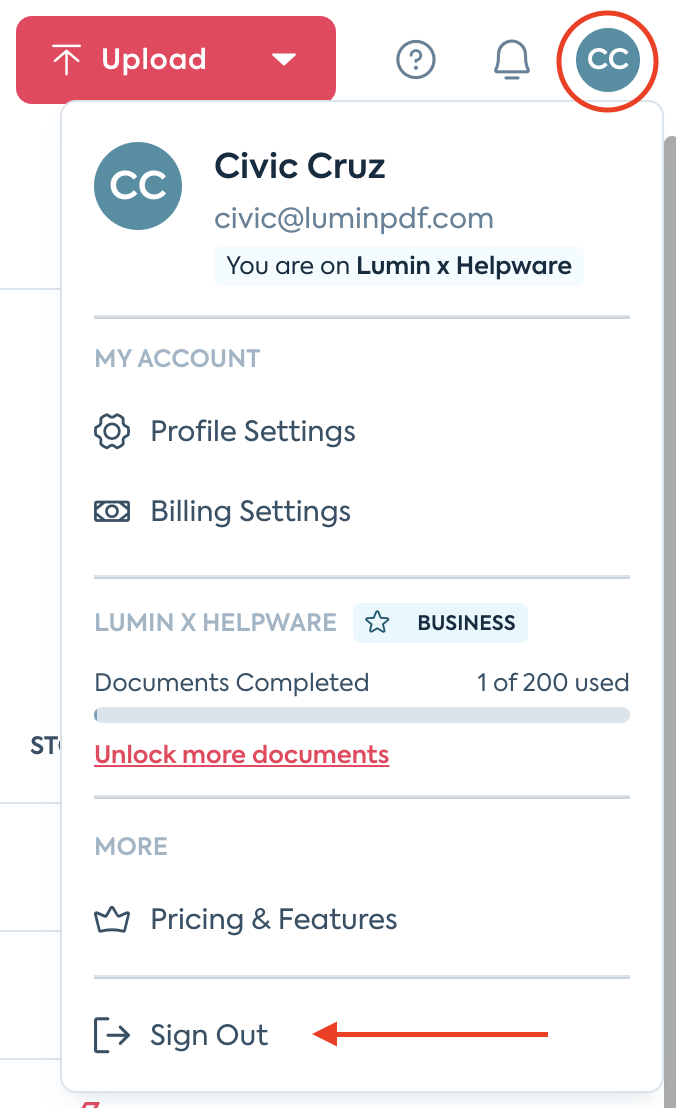Open Profile Settings
The image size is (676, 1108).
[252, 431]
